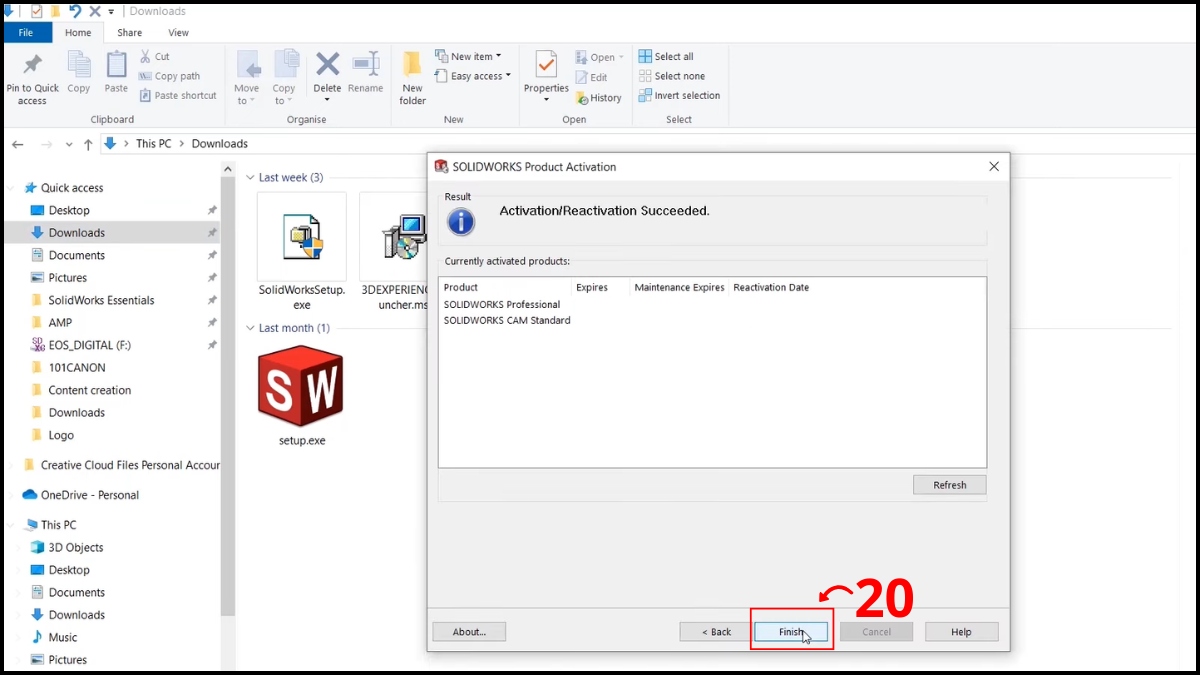Close the SOLIDWORKS Product Activation dialog
The height and width of the screenshot is (675, 1200).
tap(994, 167)
